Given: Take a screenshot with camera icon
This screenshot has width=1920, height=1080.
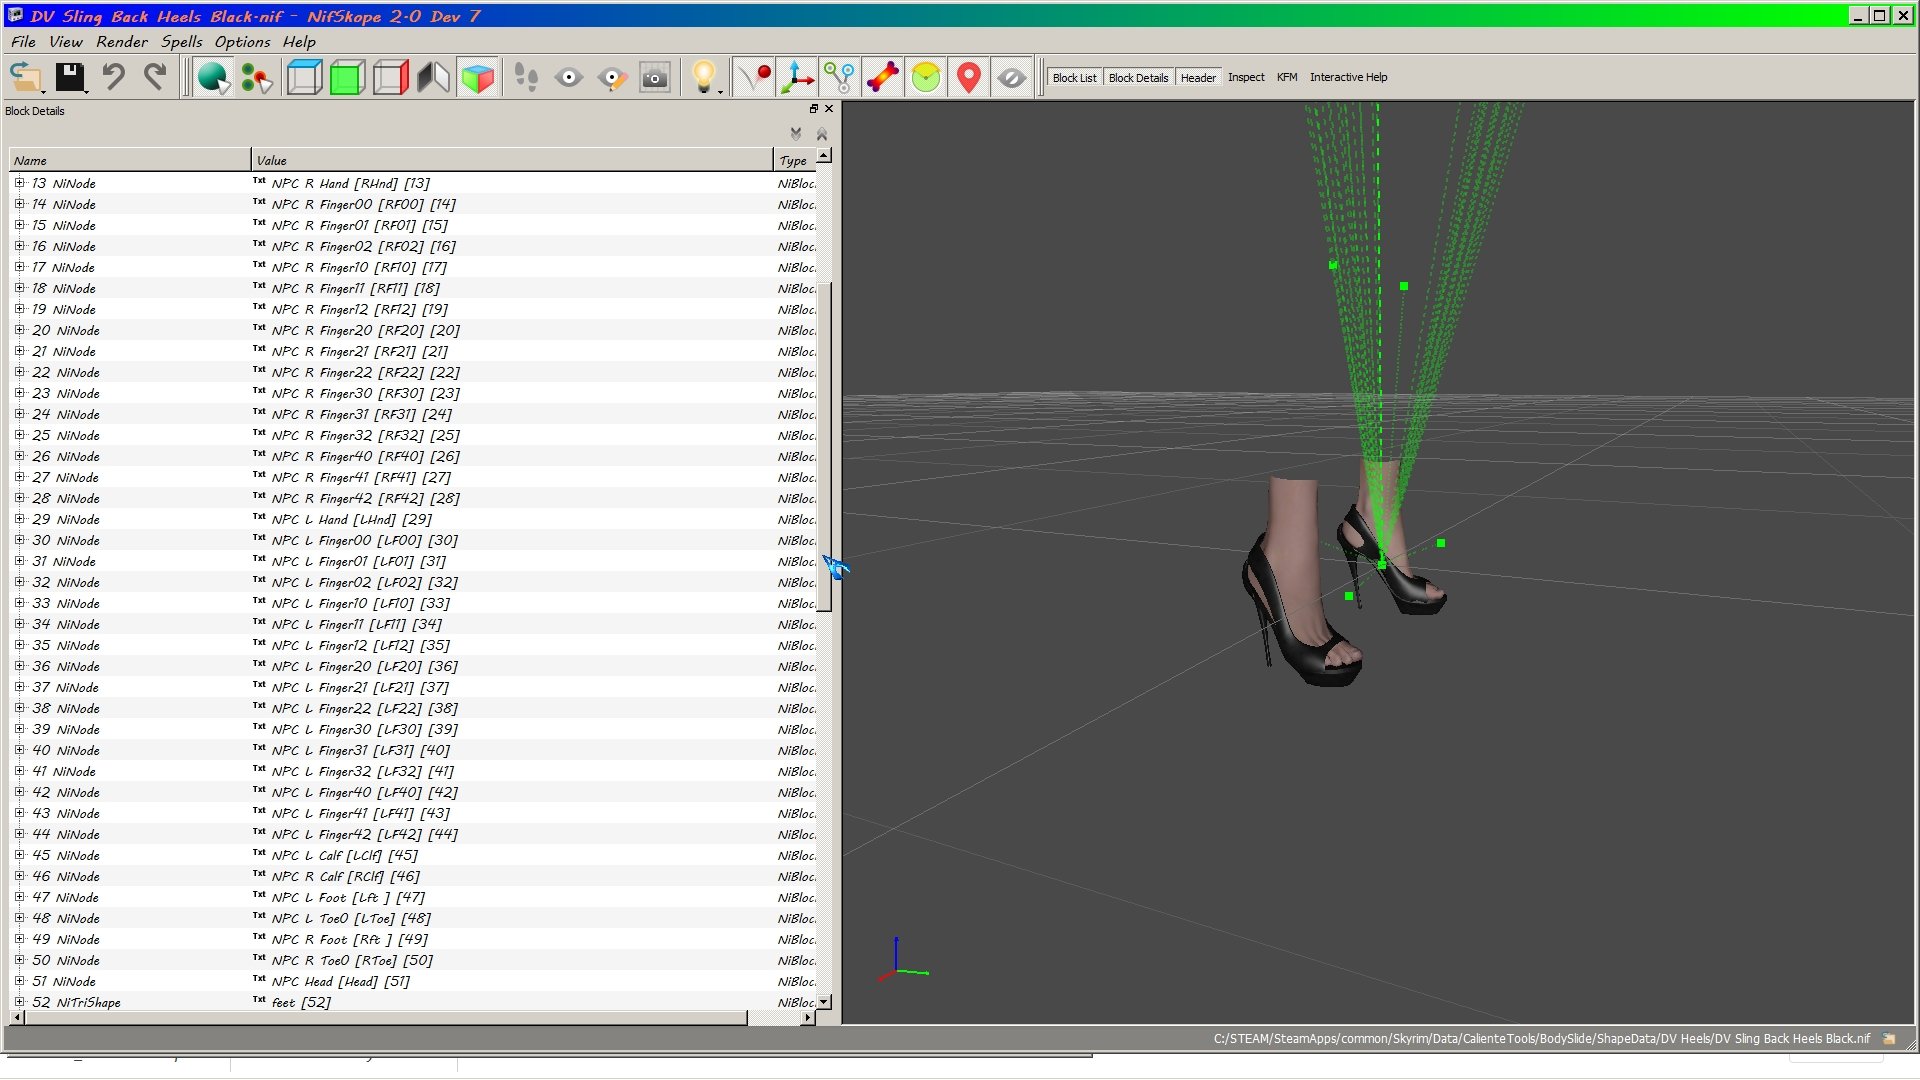Looking at the screenshot, I should (x=655, y=77).
